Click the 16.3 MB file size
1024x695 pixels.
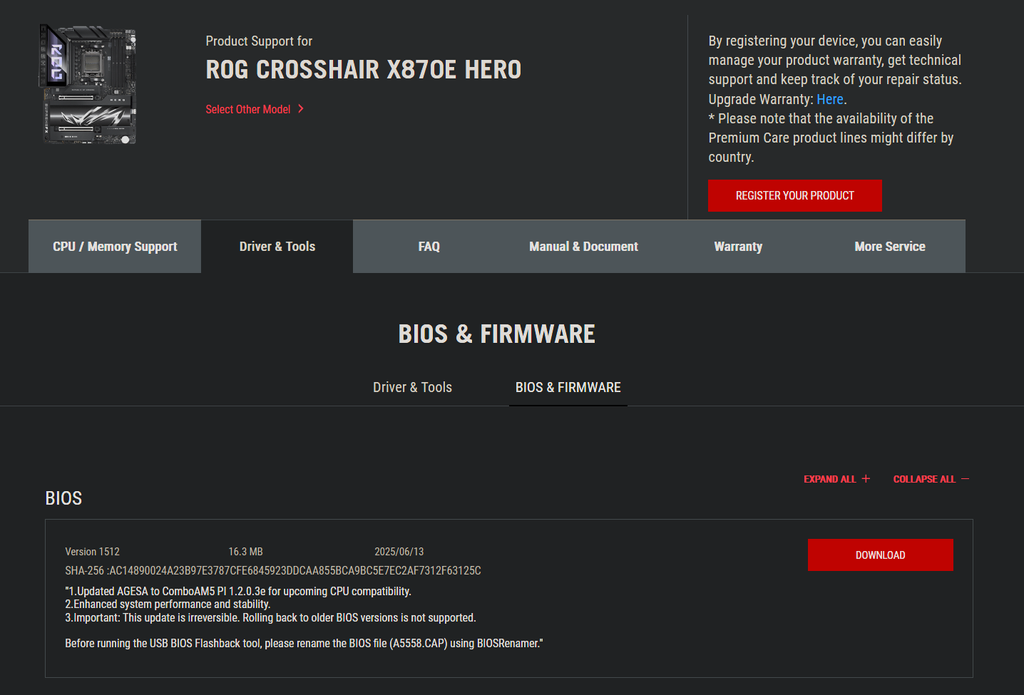tap(246, 551)
